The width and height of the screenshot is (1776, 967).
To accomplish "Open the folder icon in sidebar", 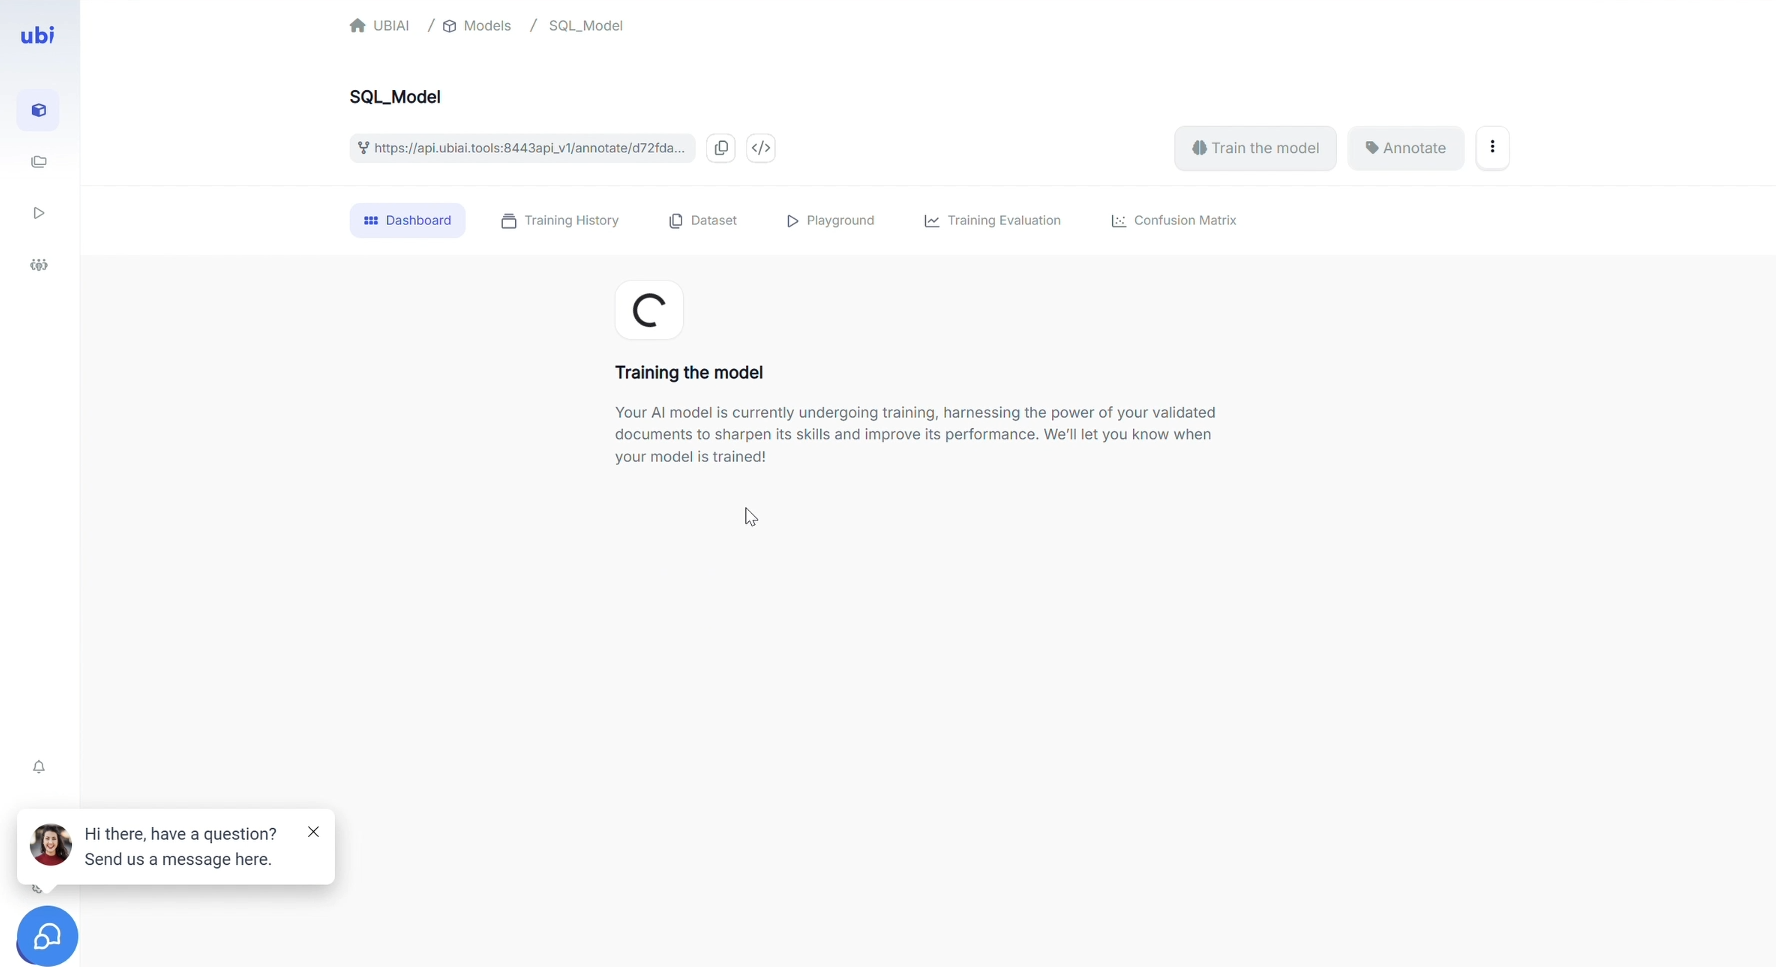I will pyautogui.click(x=38, y=162).
